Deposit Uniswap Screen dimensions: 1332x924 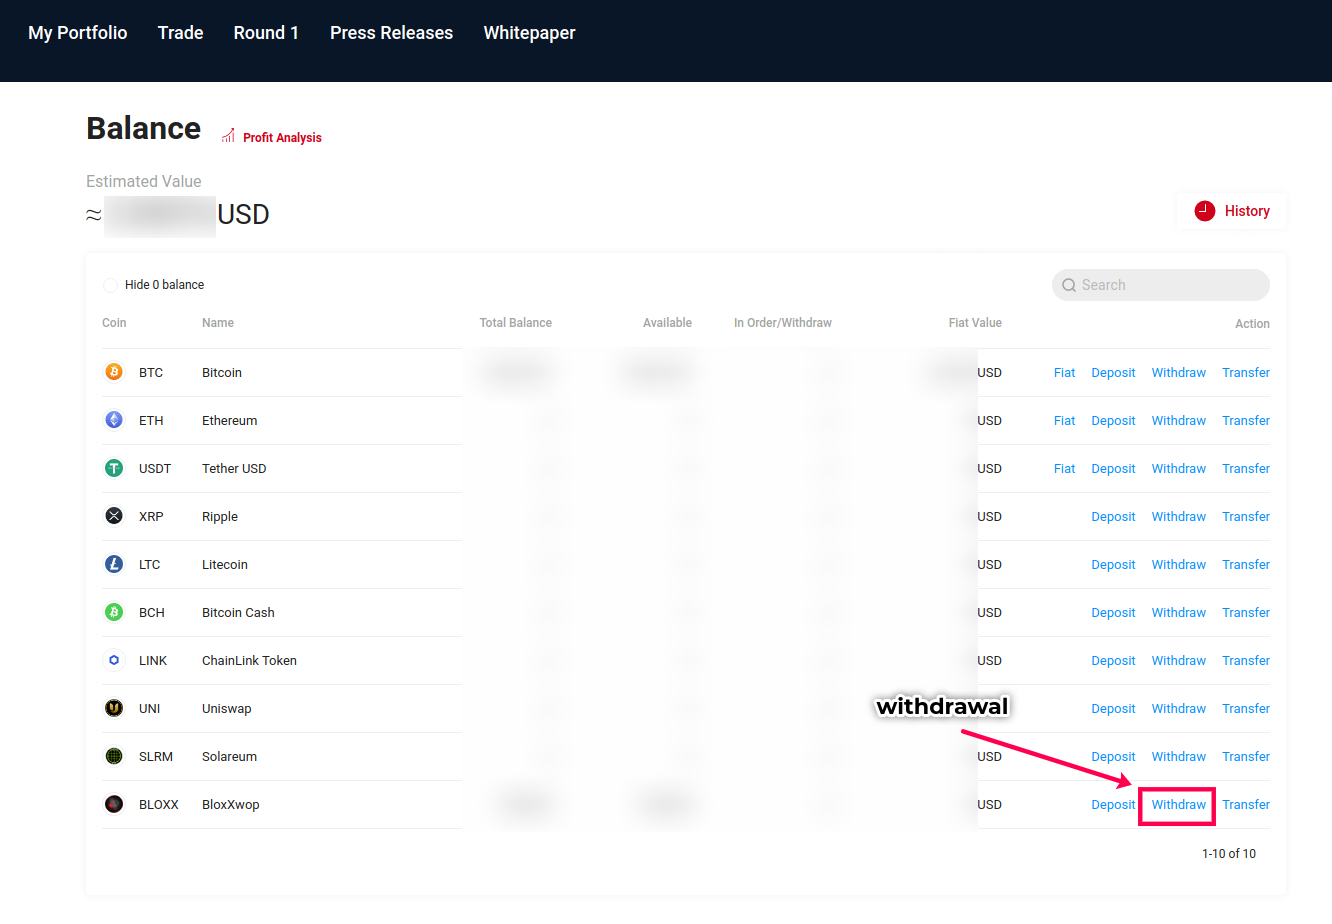(1113, 708)
